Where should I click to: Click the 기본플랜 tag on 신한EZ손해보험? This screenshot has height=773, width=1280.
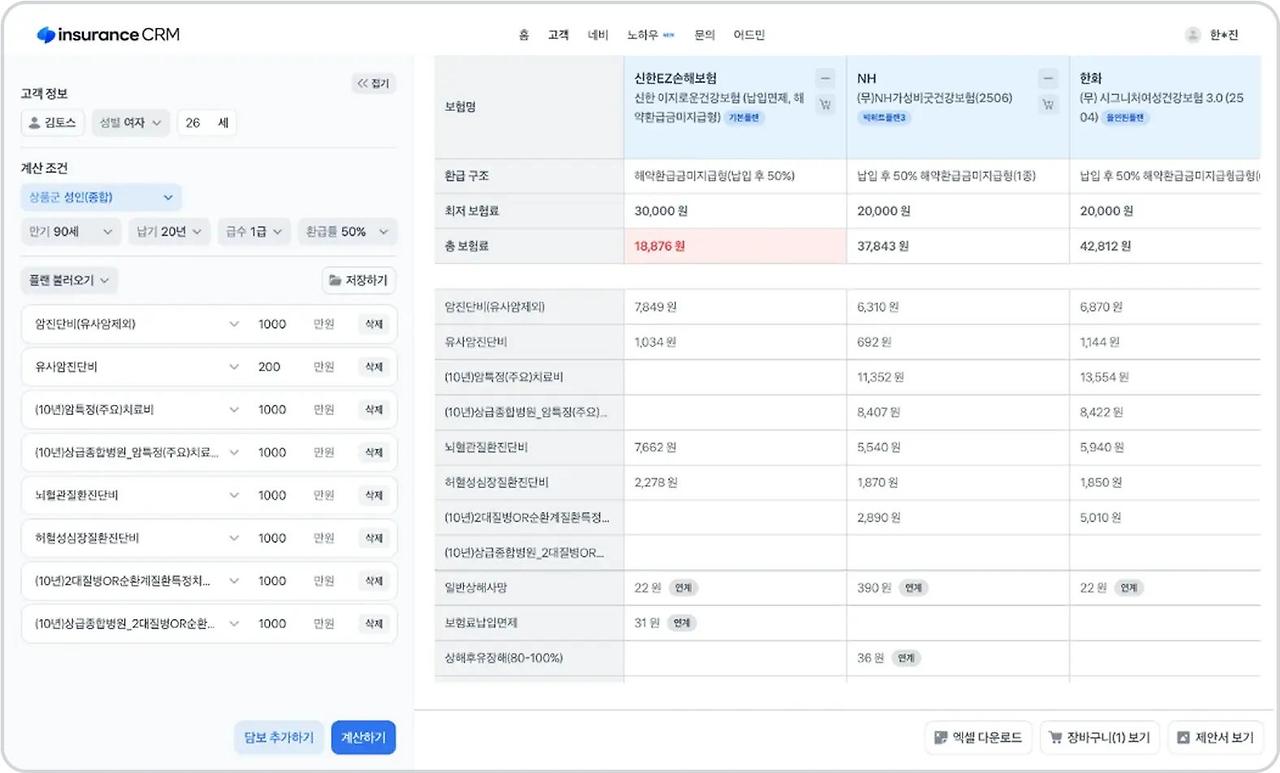tap(745, 117)
